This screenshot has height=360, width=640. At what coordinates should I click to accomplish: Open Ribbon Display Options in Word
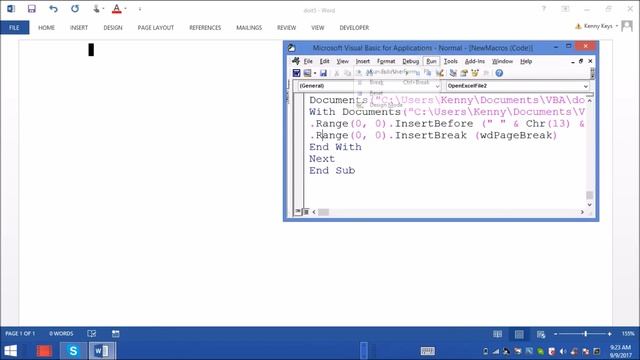(x=565, y=9)
